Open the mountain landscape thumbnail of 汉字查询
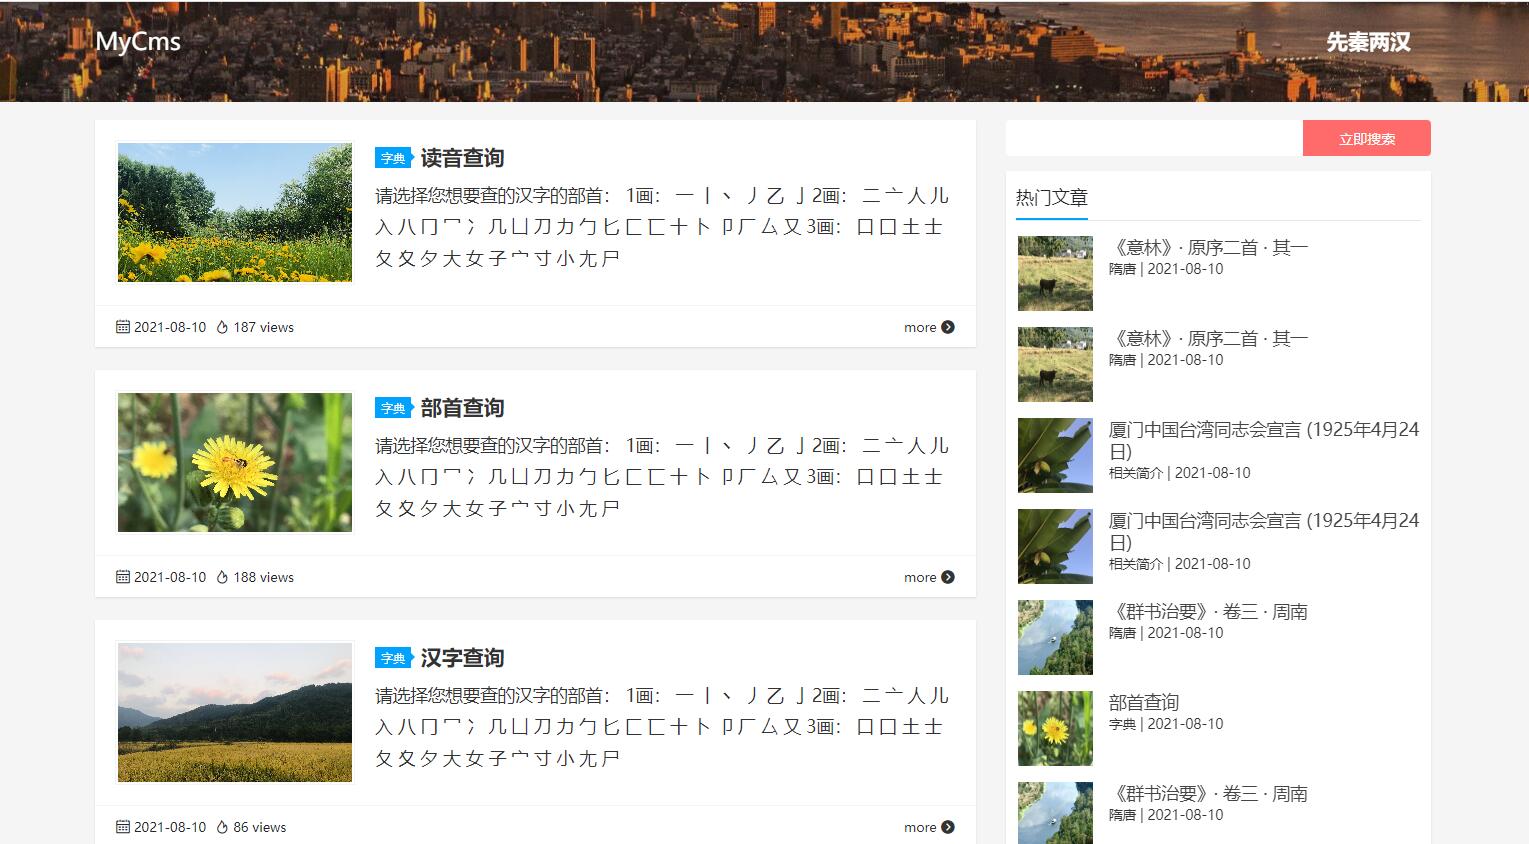 pos(235,712)
